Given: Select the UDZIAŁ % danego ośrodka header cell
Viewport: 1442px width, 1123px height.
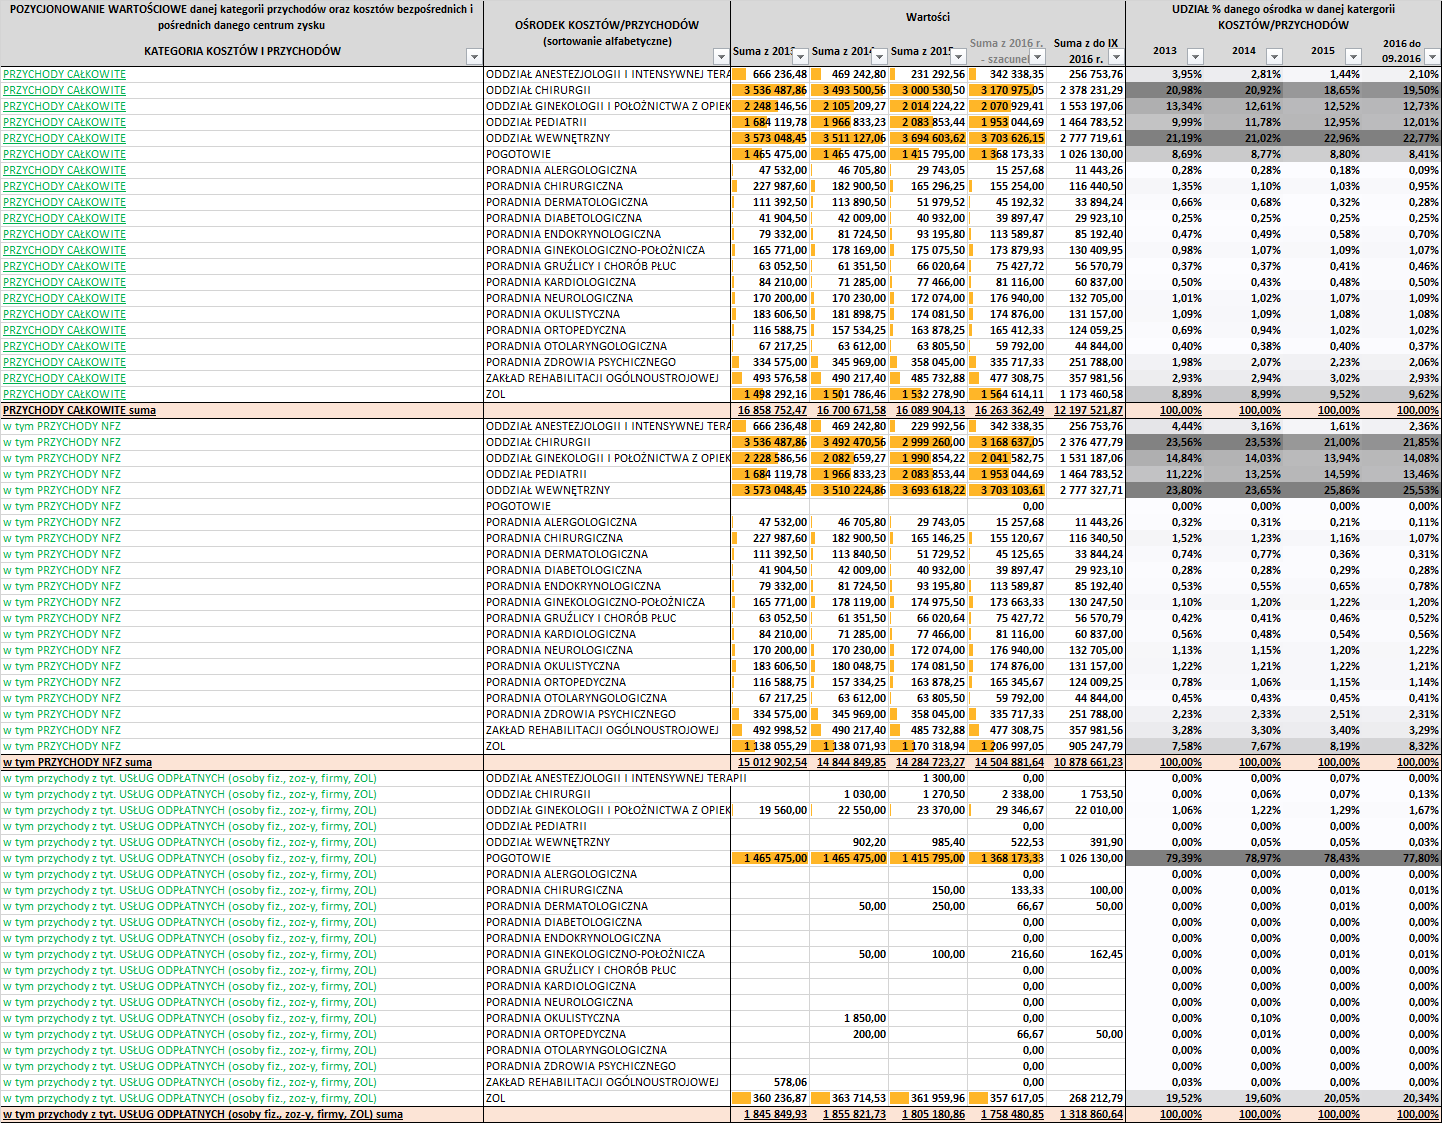Looking at the screenshot, I should [1283, 17].
